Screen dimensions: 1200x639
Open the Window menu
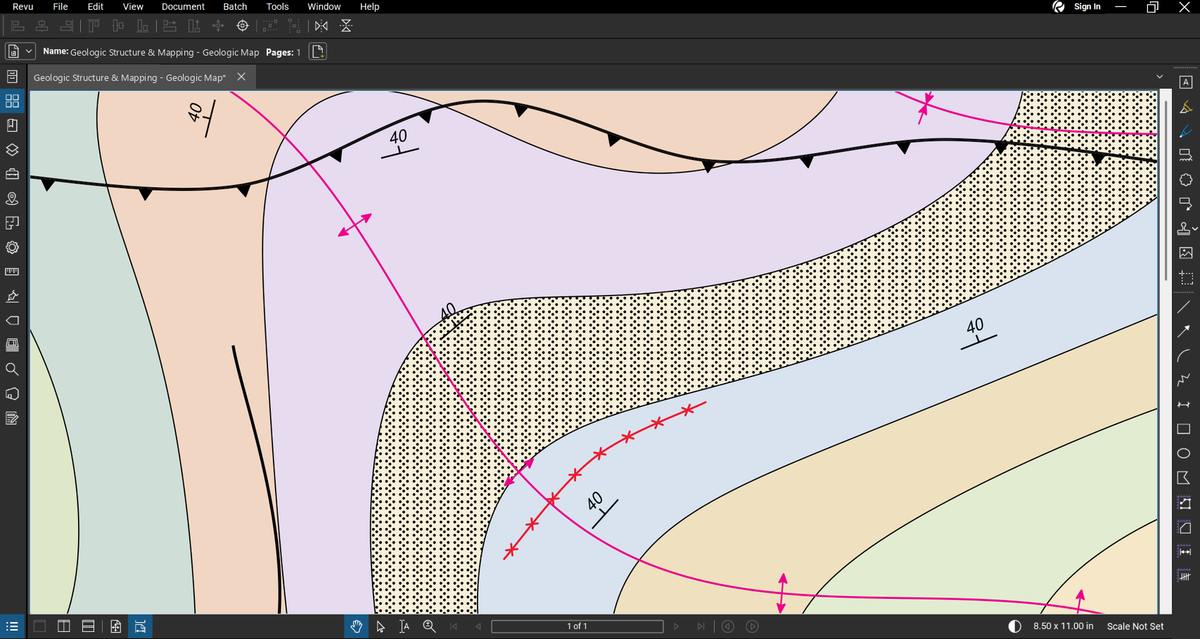[x=324, y=7]
